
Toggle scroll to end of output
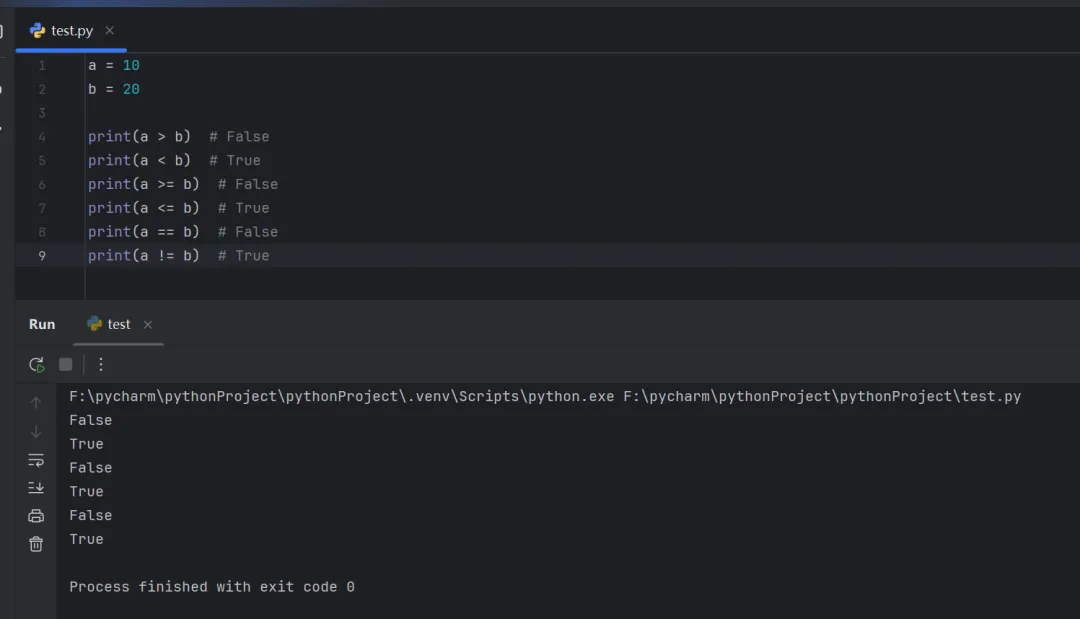pos(36,488)
